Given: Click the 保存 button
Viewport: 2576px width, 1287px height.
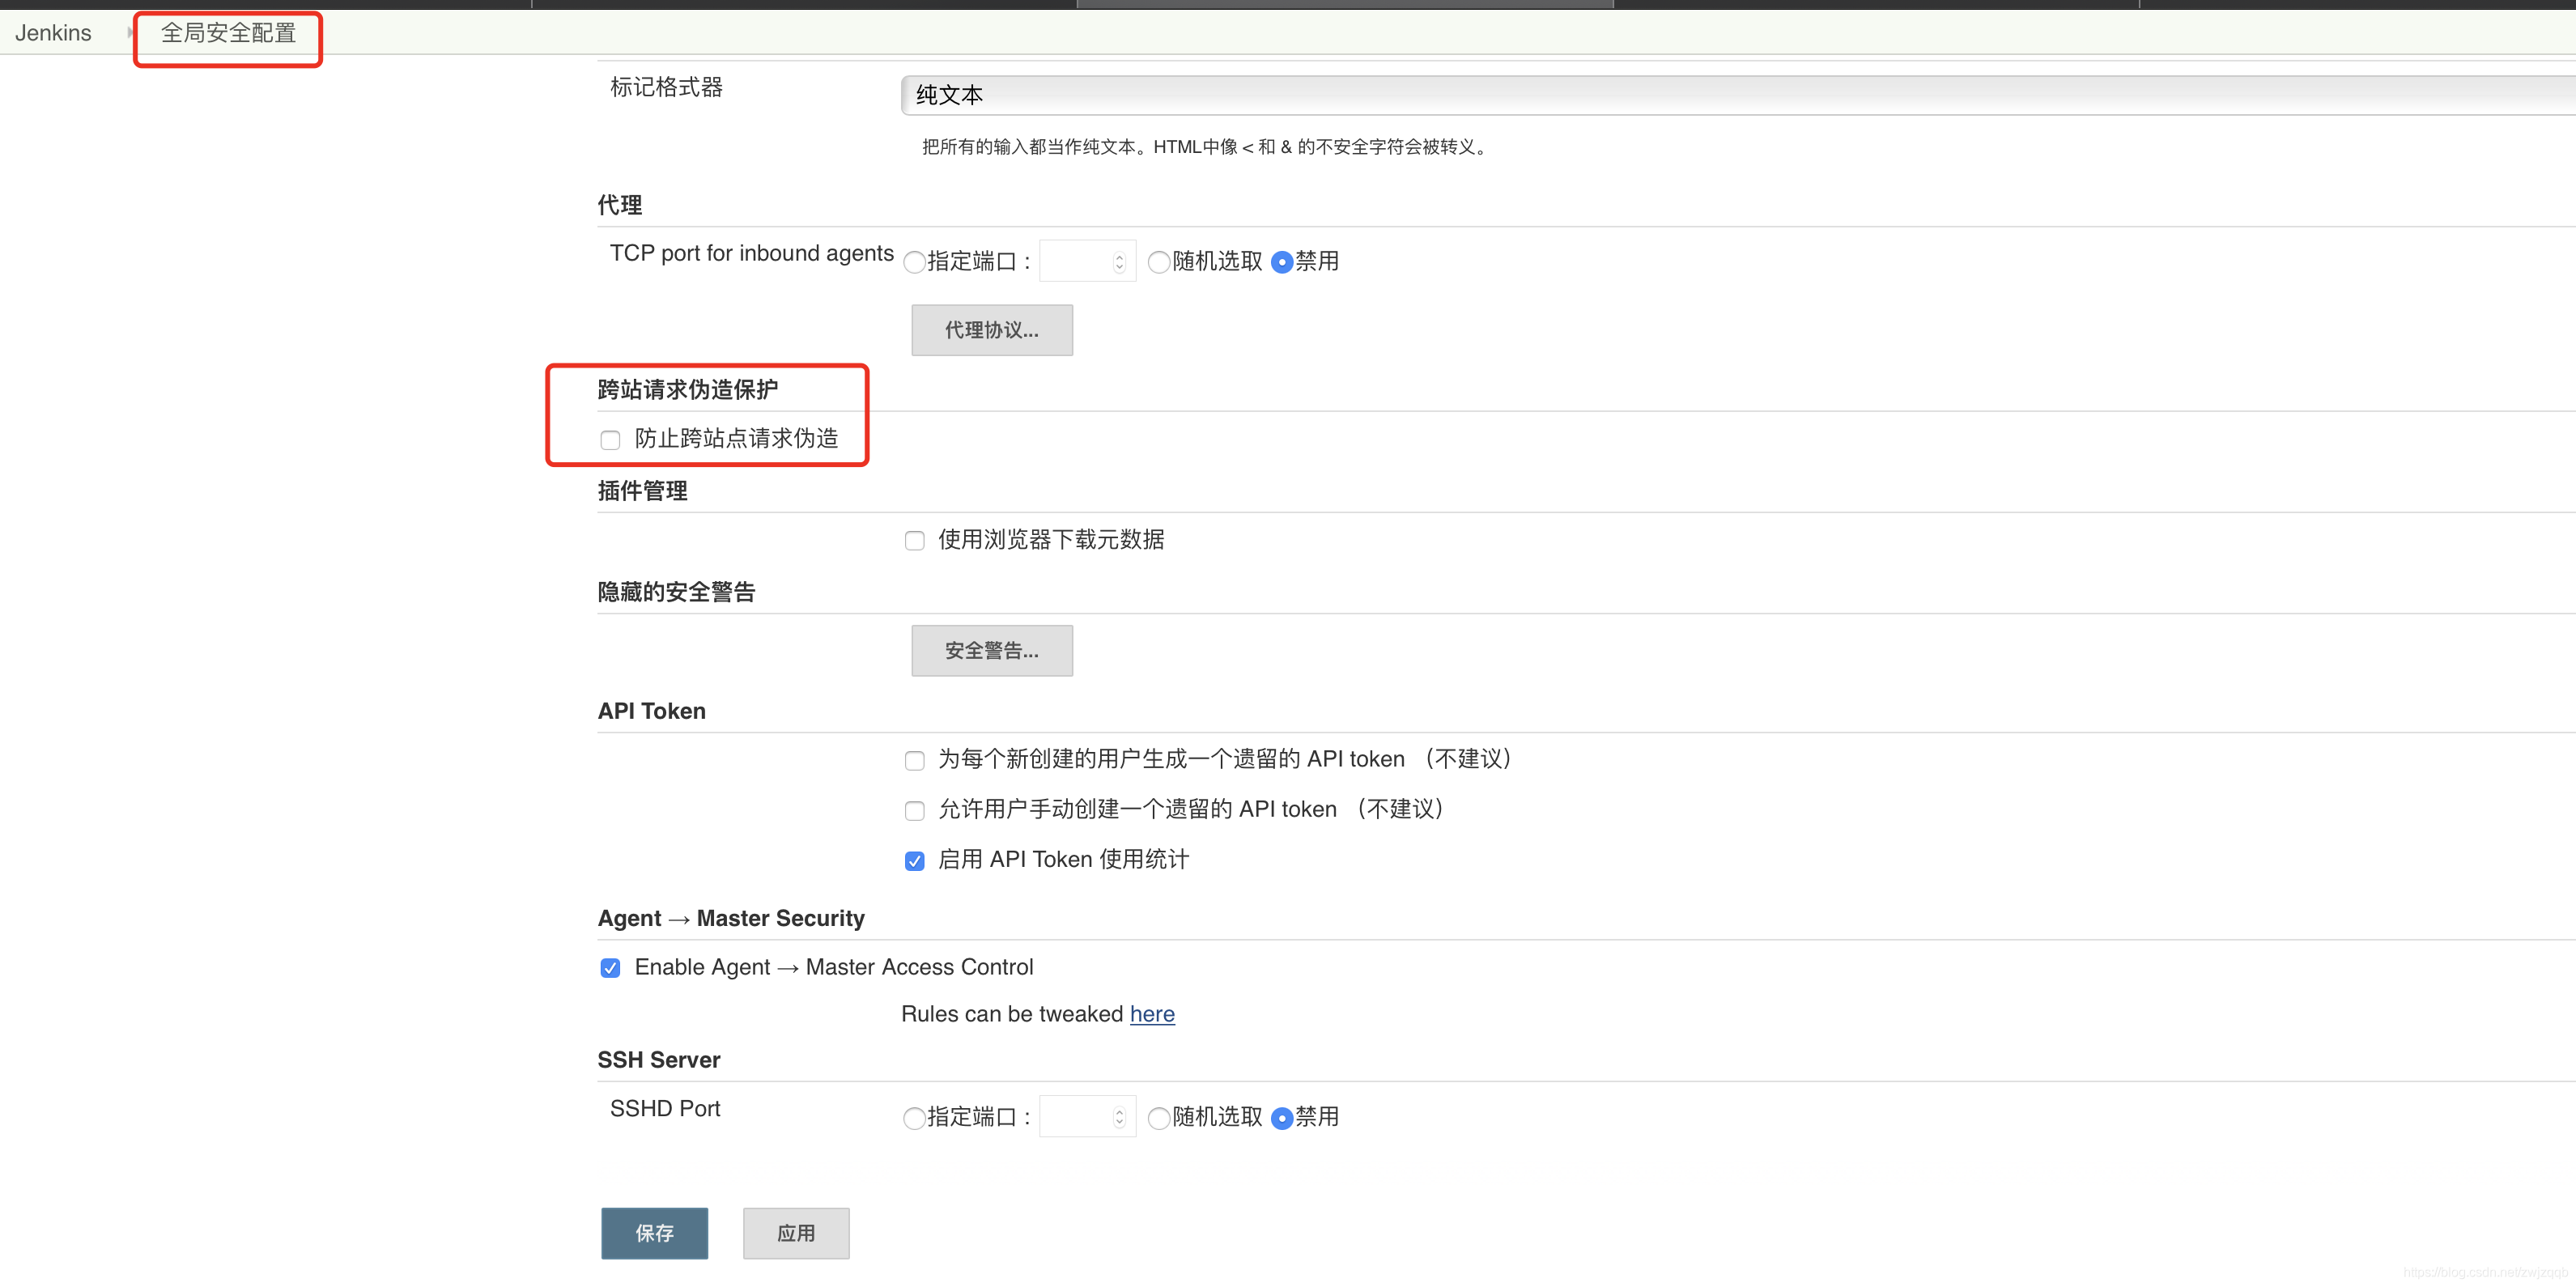Looking at the screenshot, I should pyautogui.click(x=654, y=1233).
